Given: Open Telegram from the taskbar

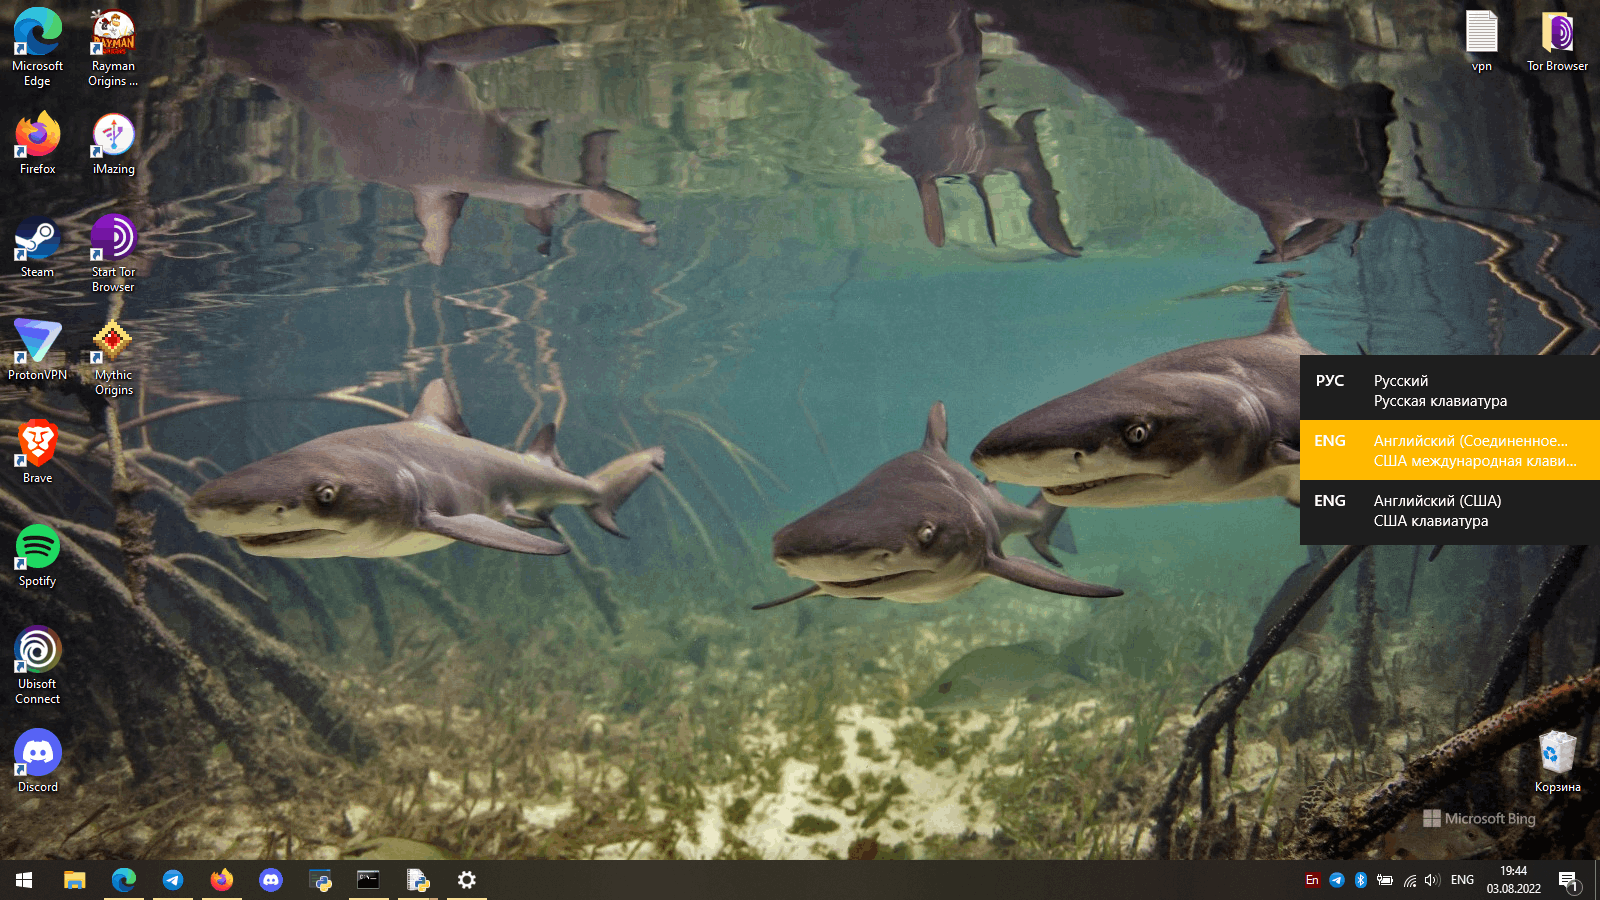Looking at the screenshot, I should [x=173, y=880].
